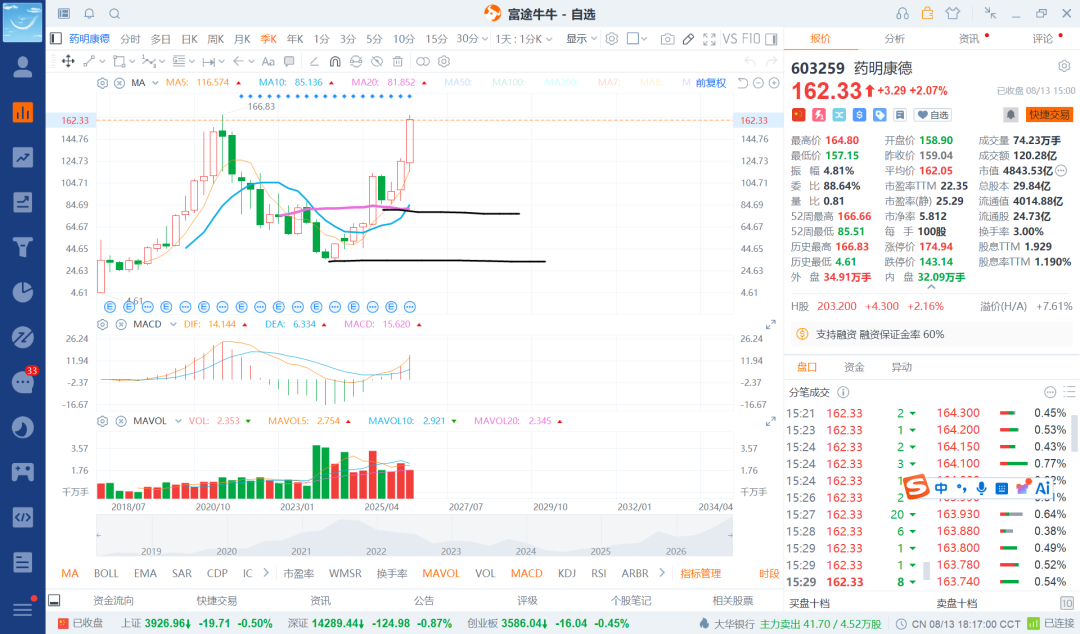Click the 分笔成交 info circle icon
Image resolution: width=1080 pixels, height=634 pixels.
(x=843, y=392)
